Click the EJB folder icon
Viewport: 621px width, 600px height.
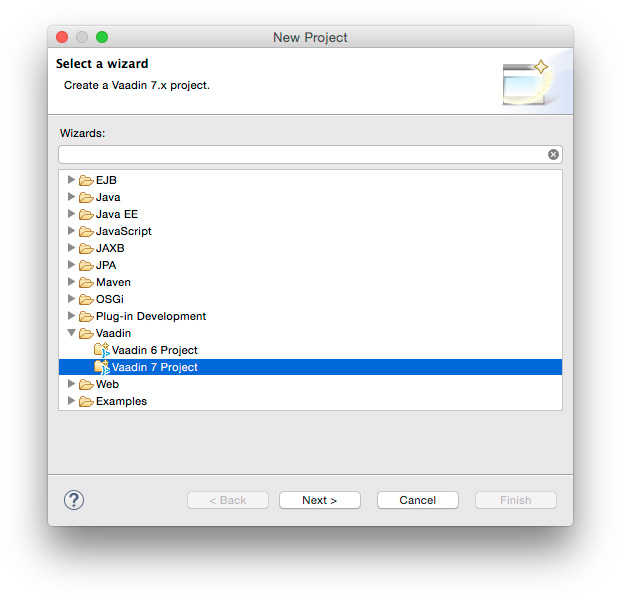pyautogui.click(x=86, y=180)
